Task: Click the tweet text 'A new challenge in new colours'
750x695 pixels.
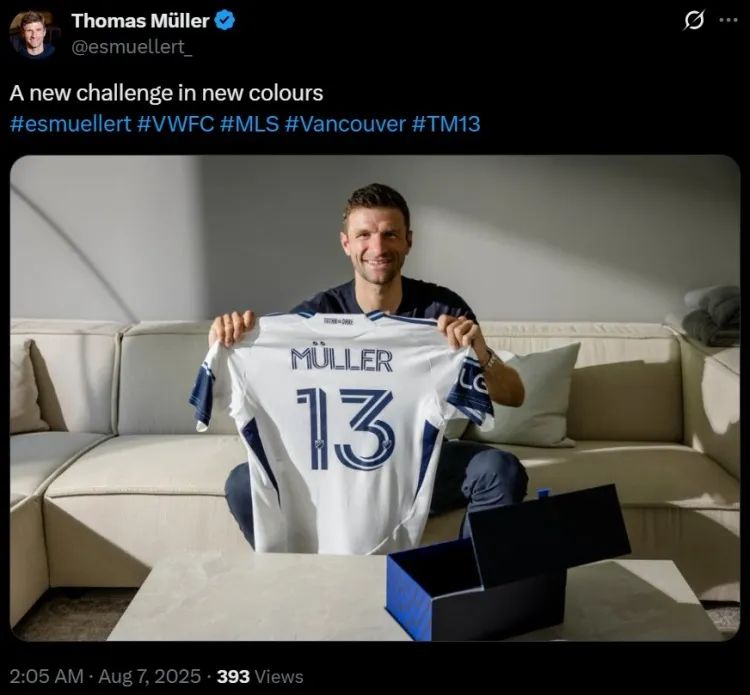Action: pos(166,93)
